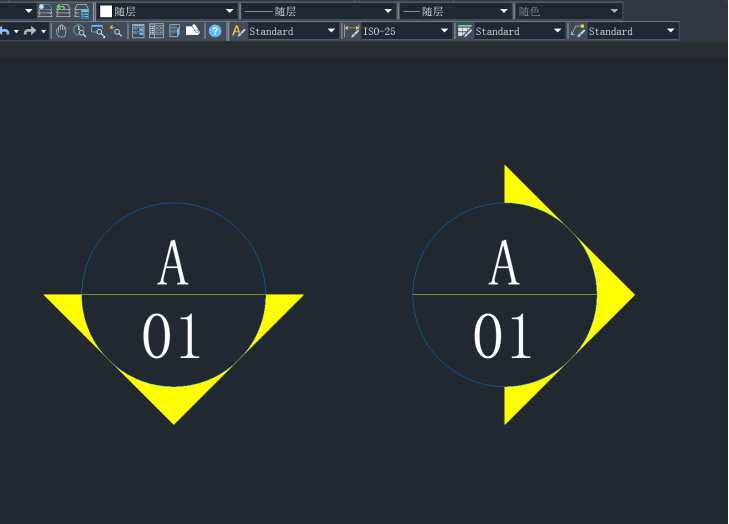729x524 pixels.
Task: Click the Redo arrow icon
Action: pyautogui.click(x=30, y=31)
